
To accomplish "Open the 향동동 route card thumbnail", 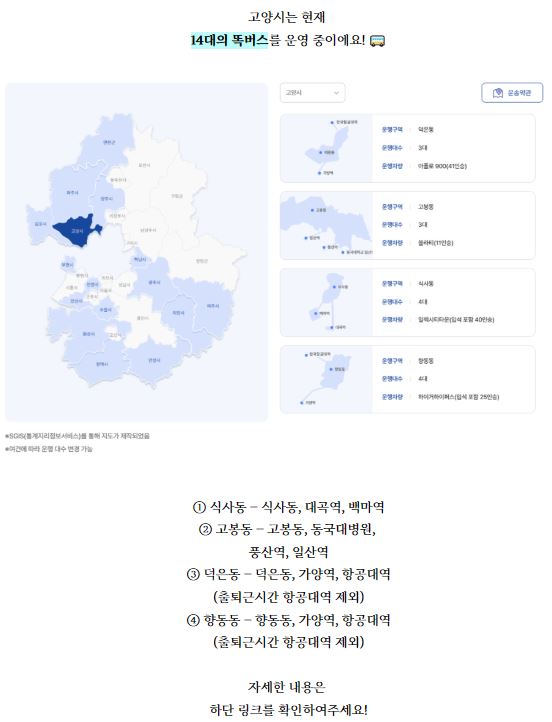I will (326, 379).
